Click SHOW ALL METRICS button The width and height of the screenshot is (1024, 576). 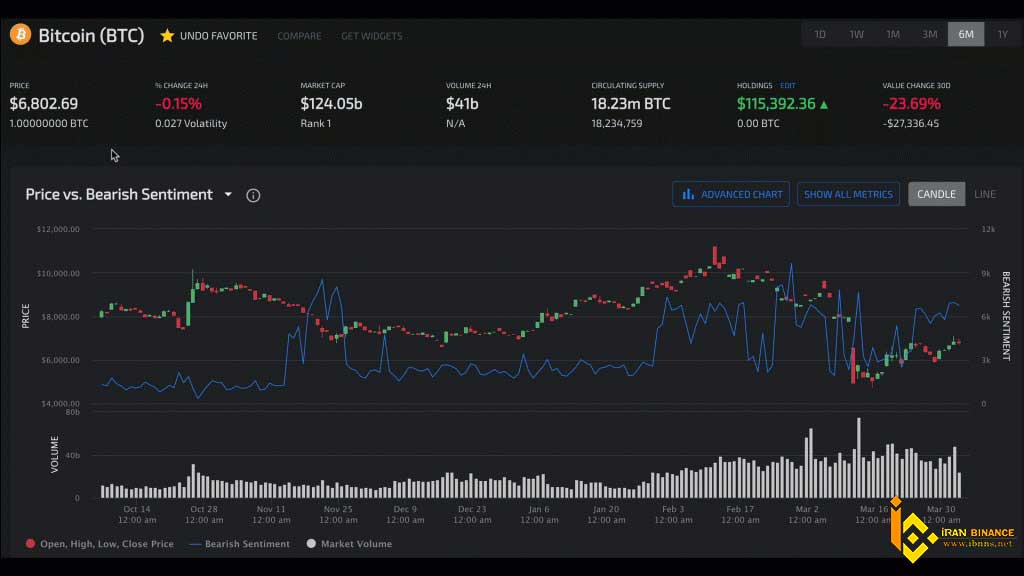click(x=848, y=194)
